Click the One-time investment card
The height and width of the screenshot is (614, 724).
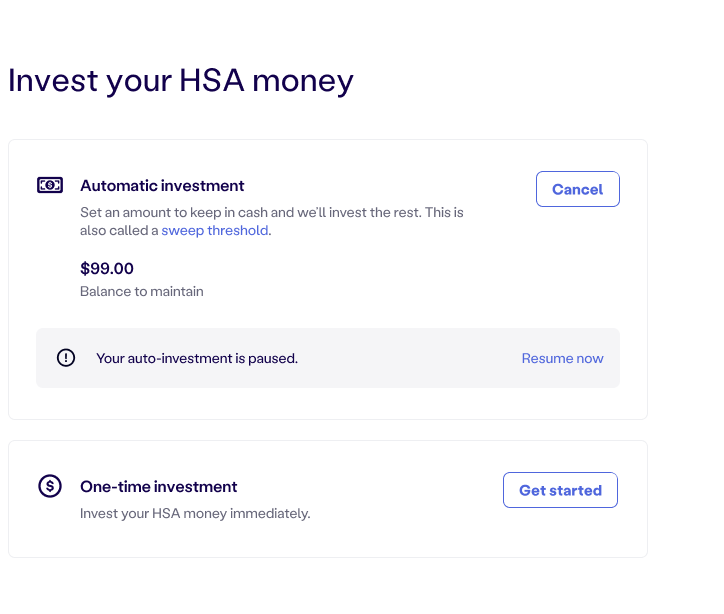click(328, 499)
